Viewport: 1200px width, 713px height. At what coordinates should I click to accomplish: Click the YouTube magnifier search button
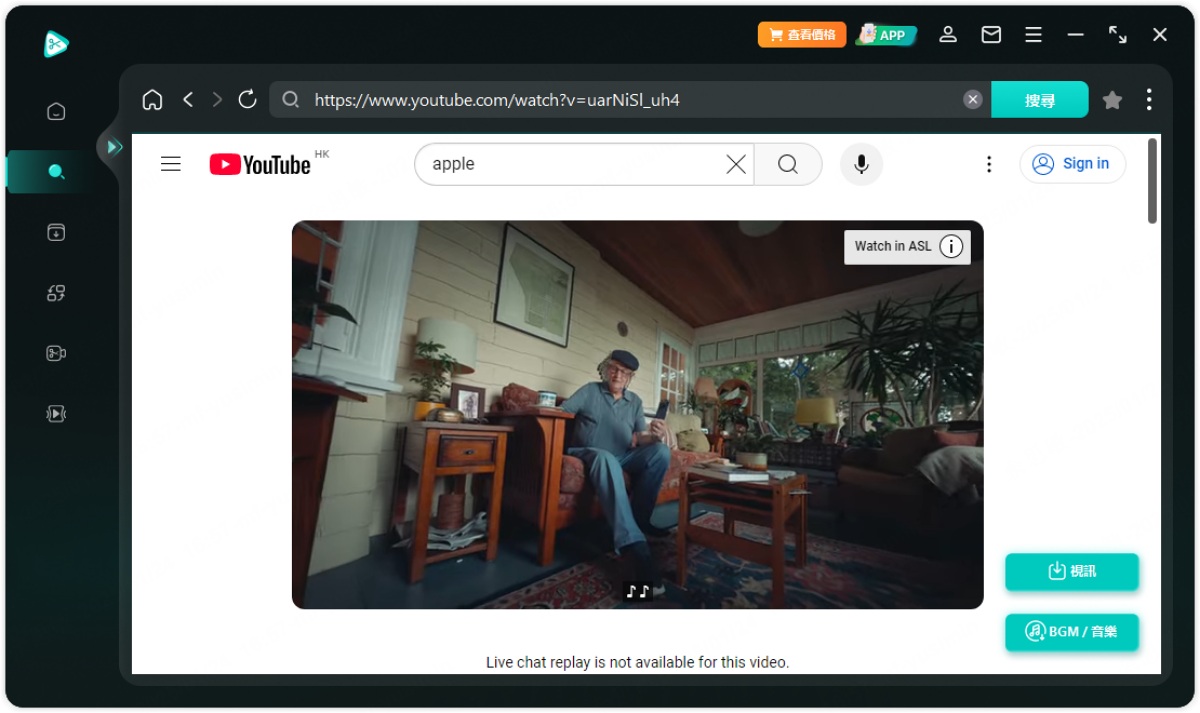788,164
